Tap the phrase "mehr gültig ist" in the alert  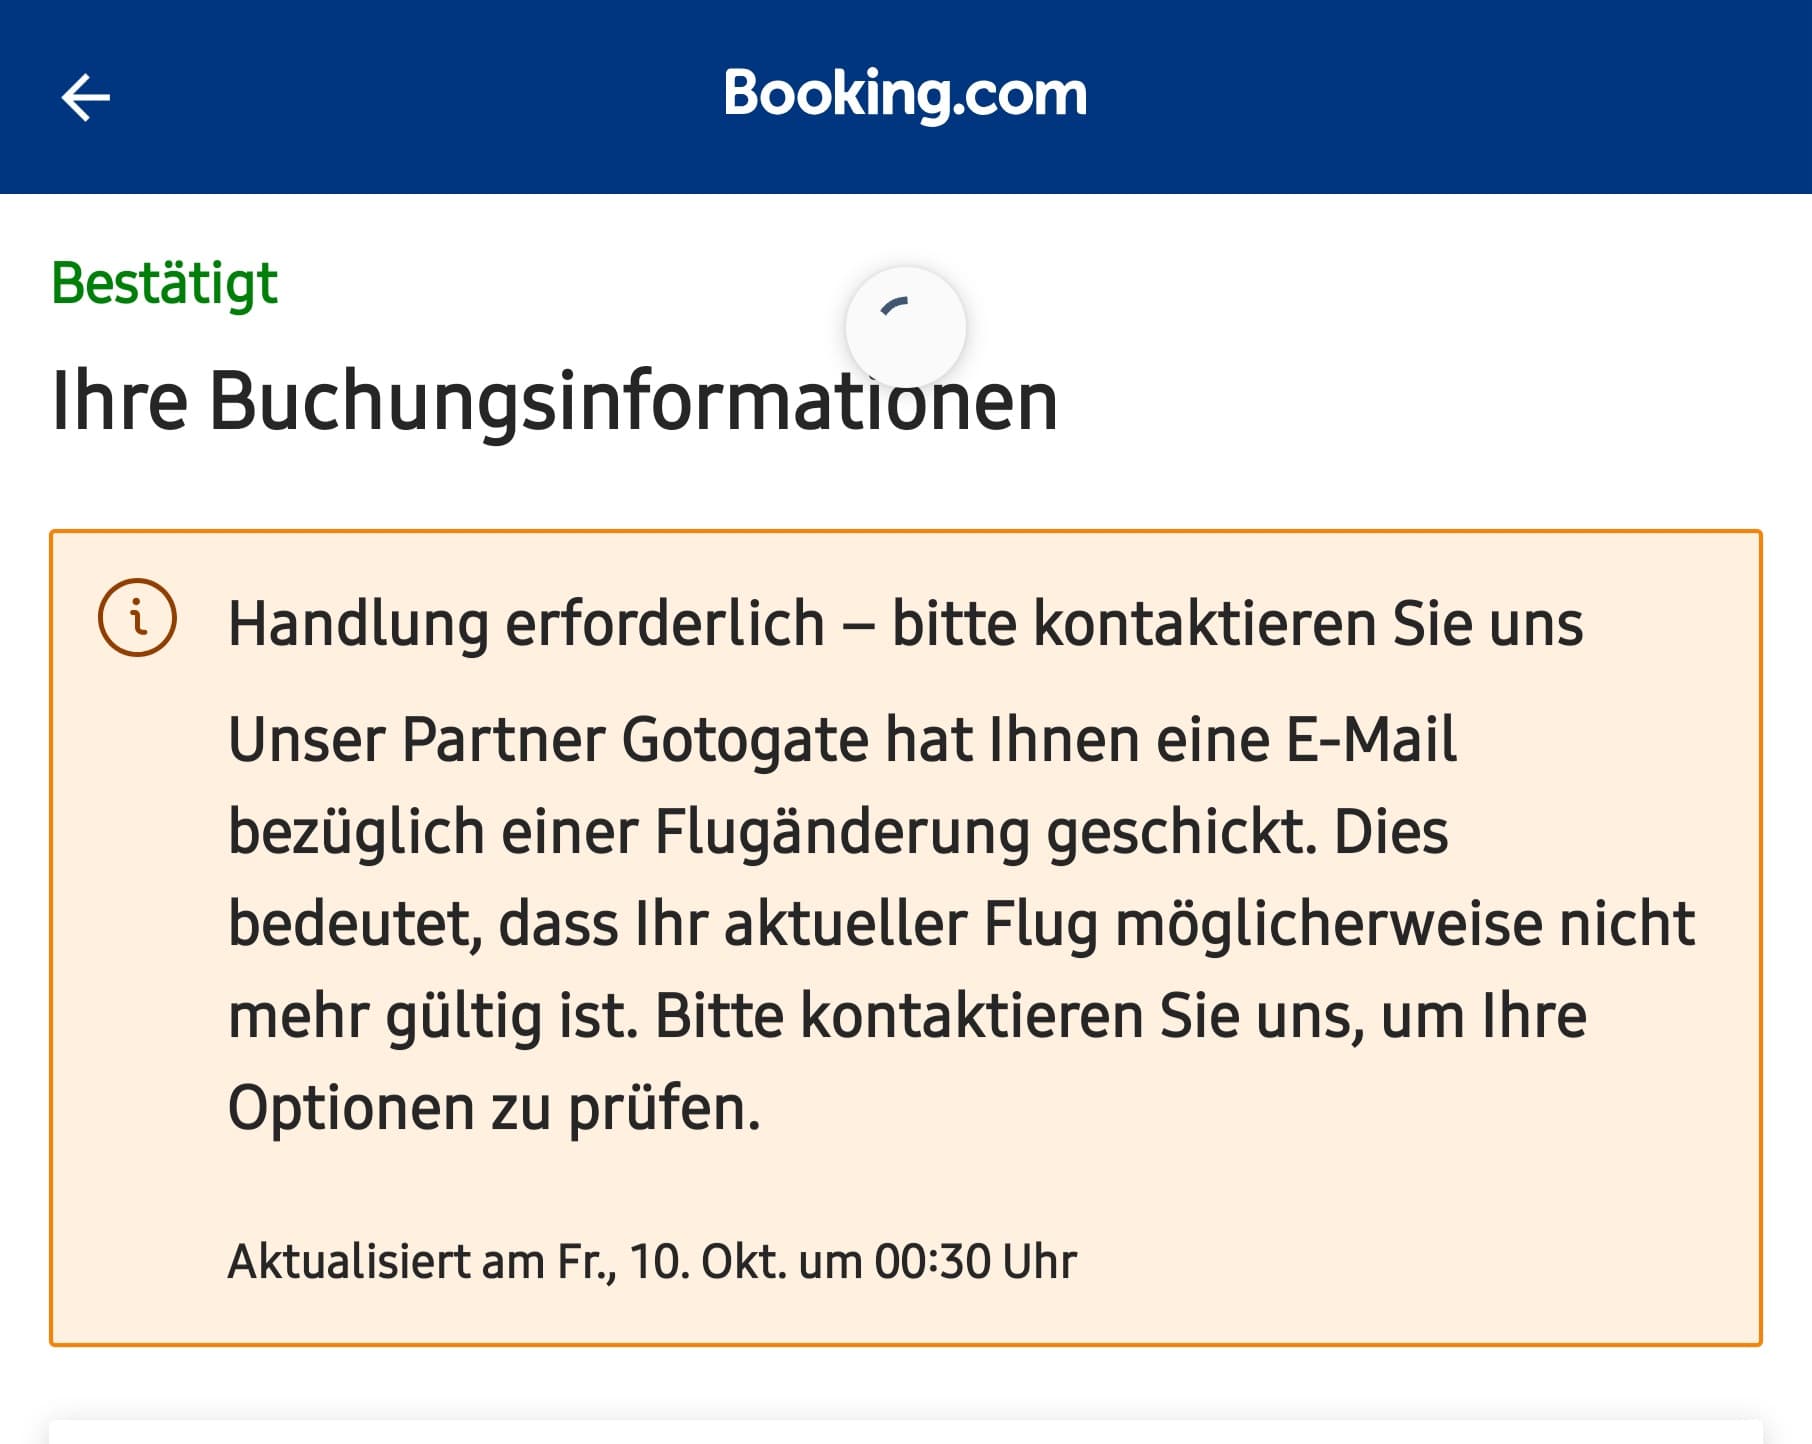click(x=433, y=1017)
